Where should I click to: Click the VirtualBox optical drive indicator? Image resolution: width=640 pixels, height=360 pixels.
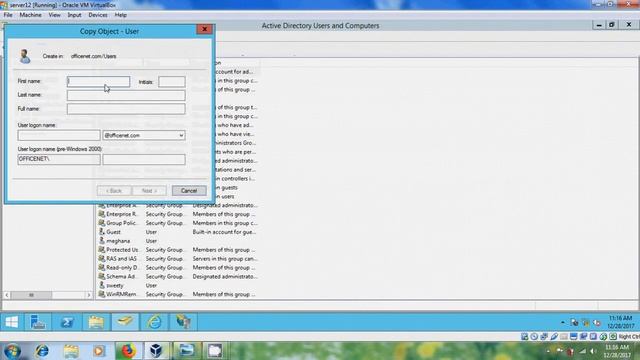click(x=534, y=337)
